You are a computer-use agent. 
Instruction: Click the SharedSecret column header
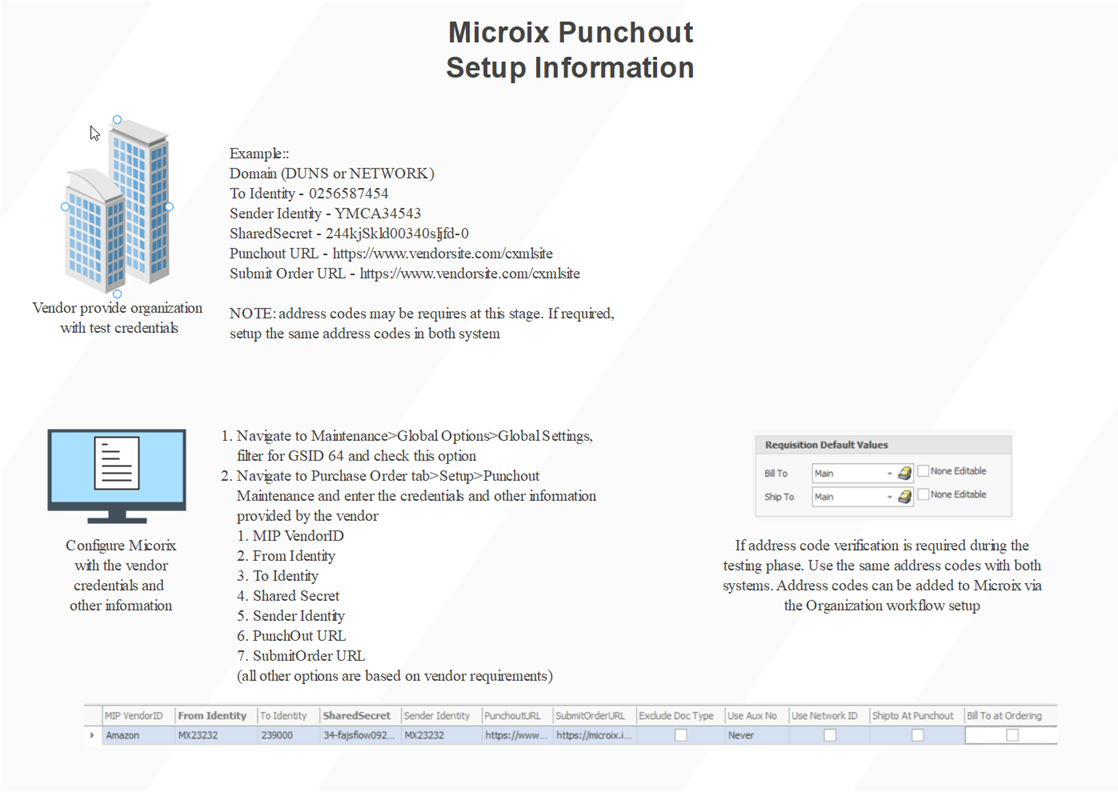tap(357, 716)
